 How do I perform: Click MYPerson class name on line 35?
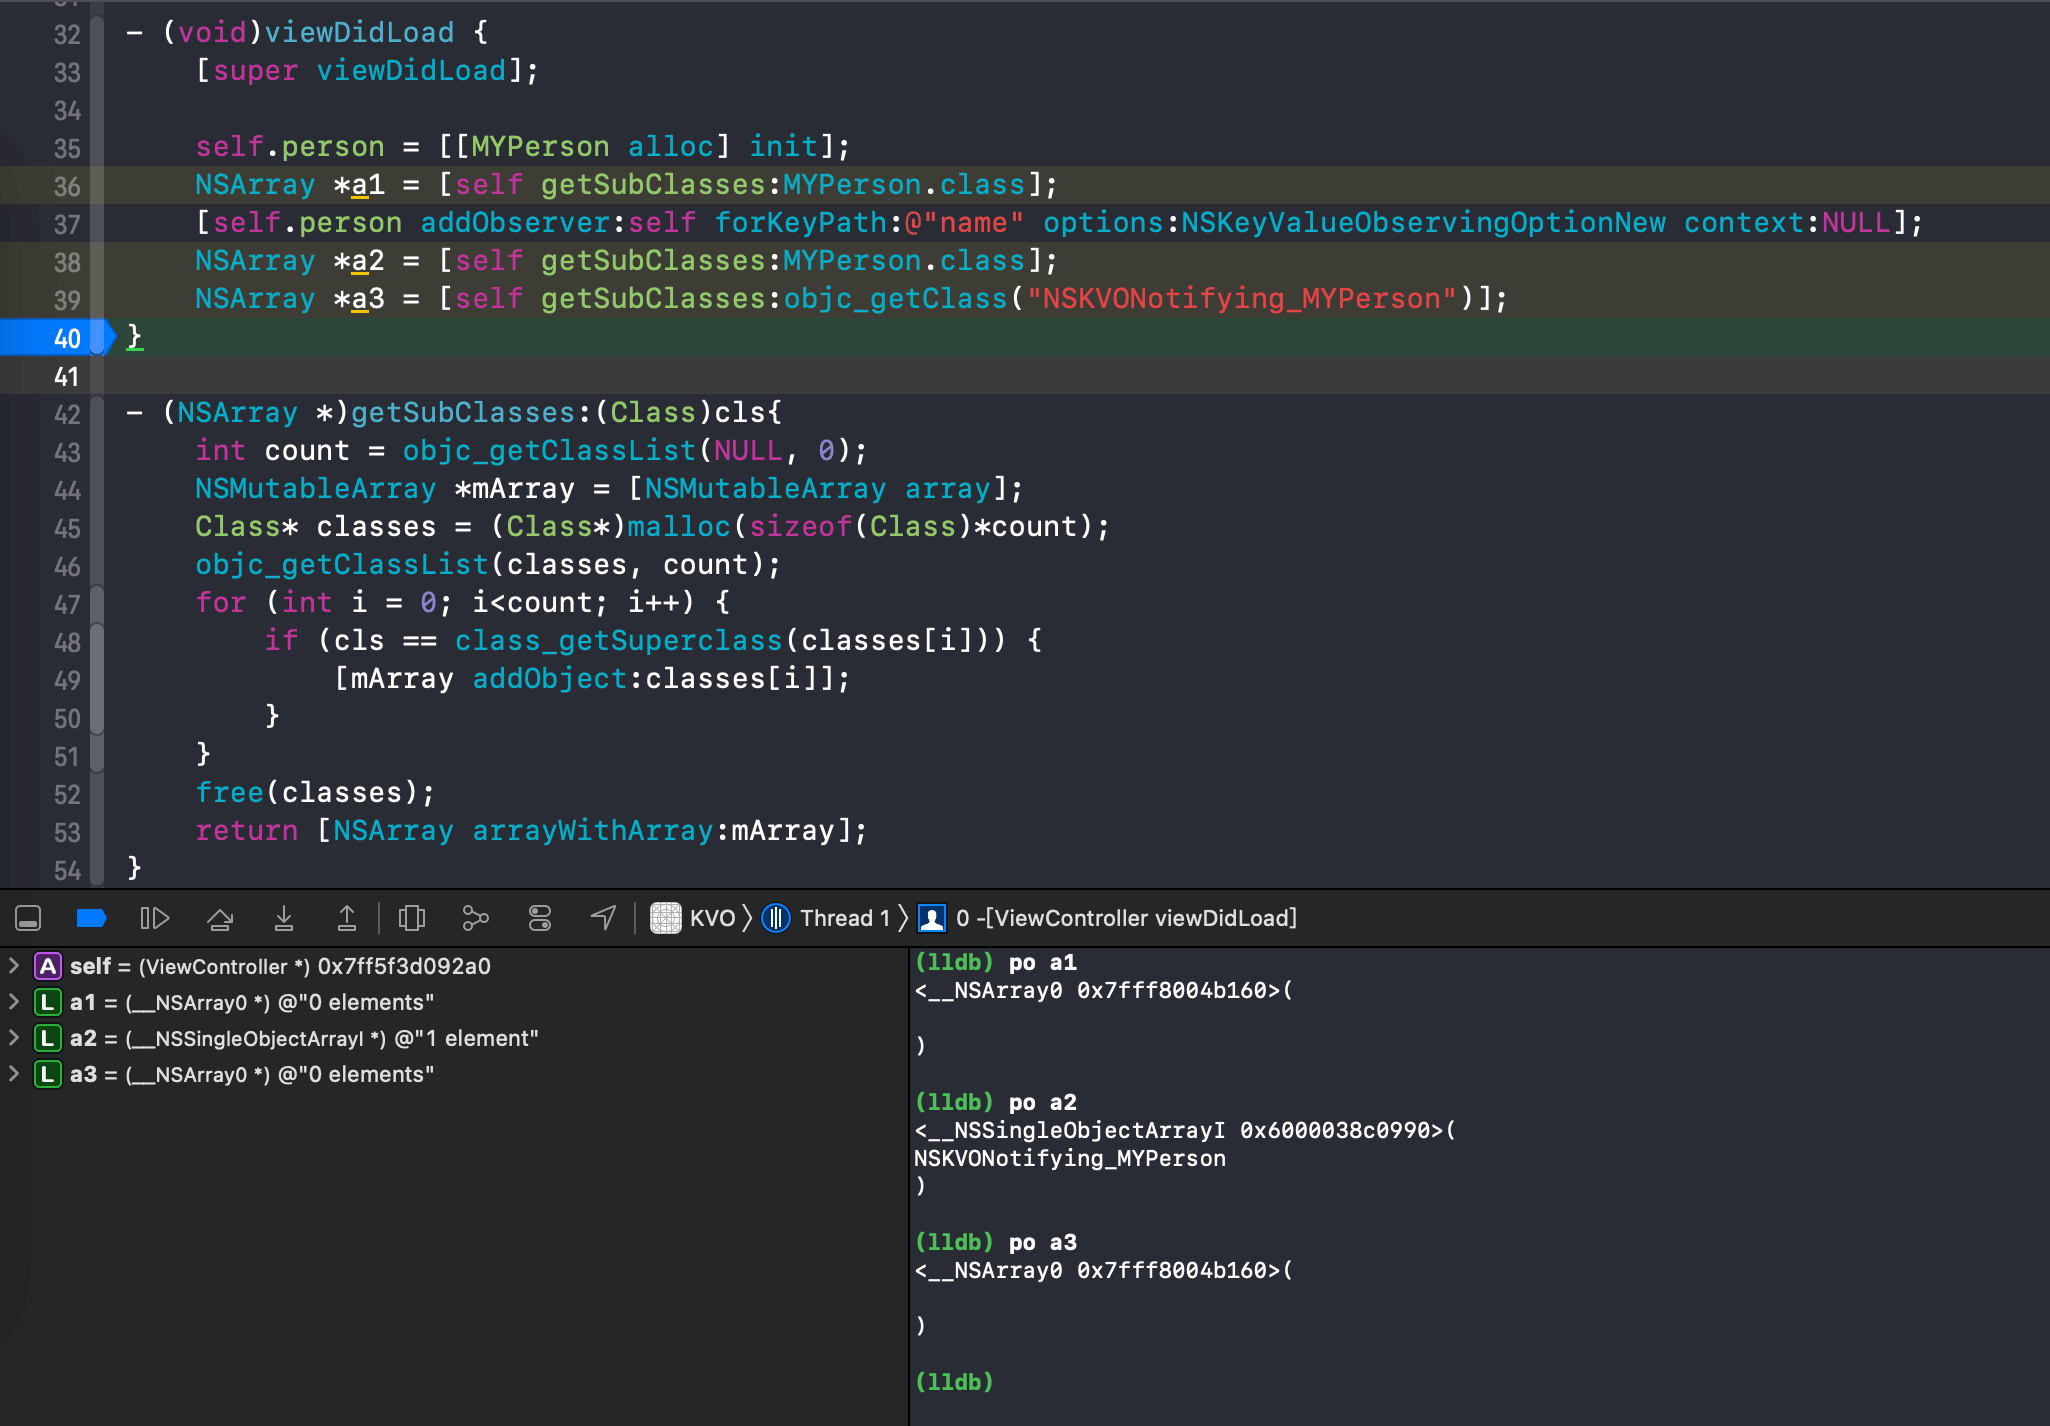[540, 146]
